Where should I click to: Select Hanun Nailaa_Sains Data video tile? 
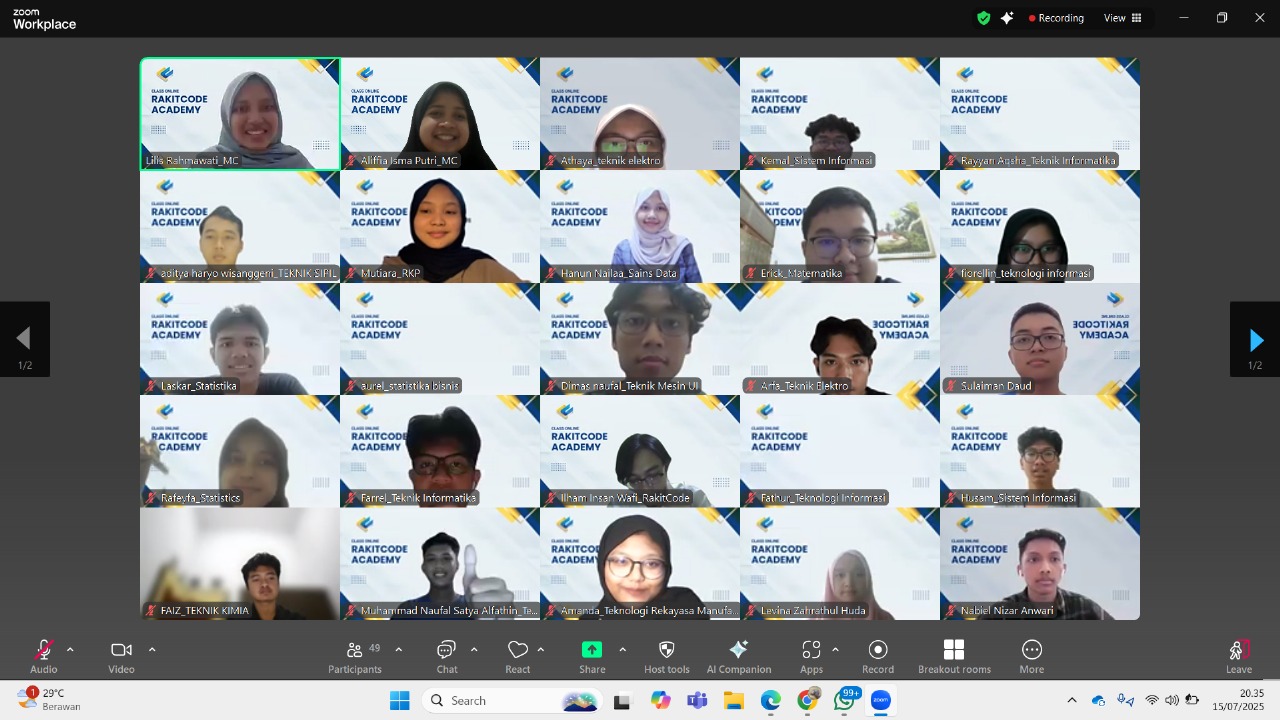pyautogui.click(x=640, y=226)
